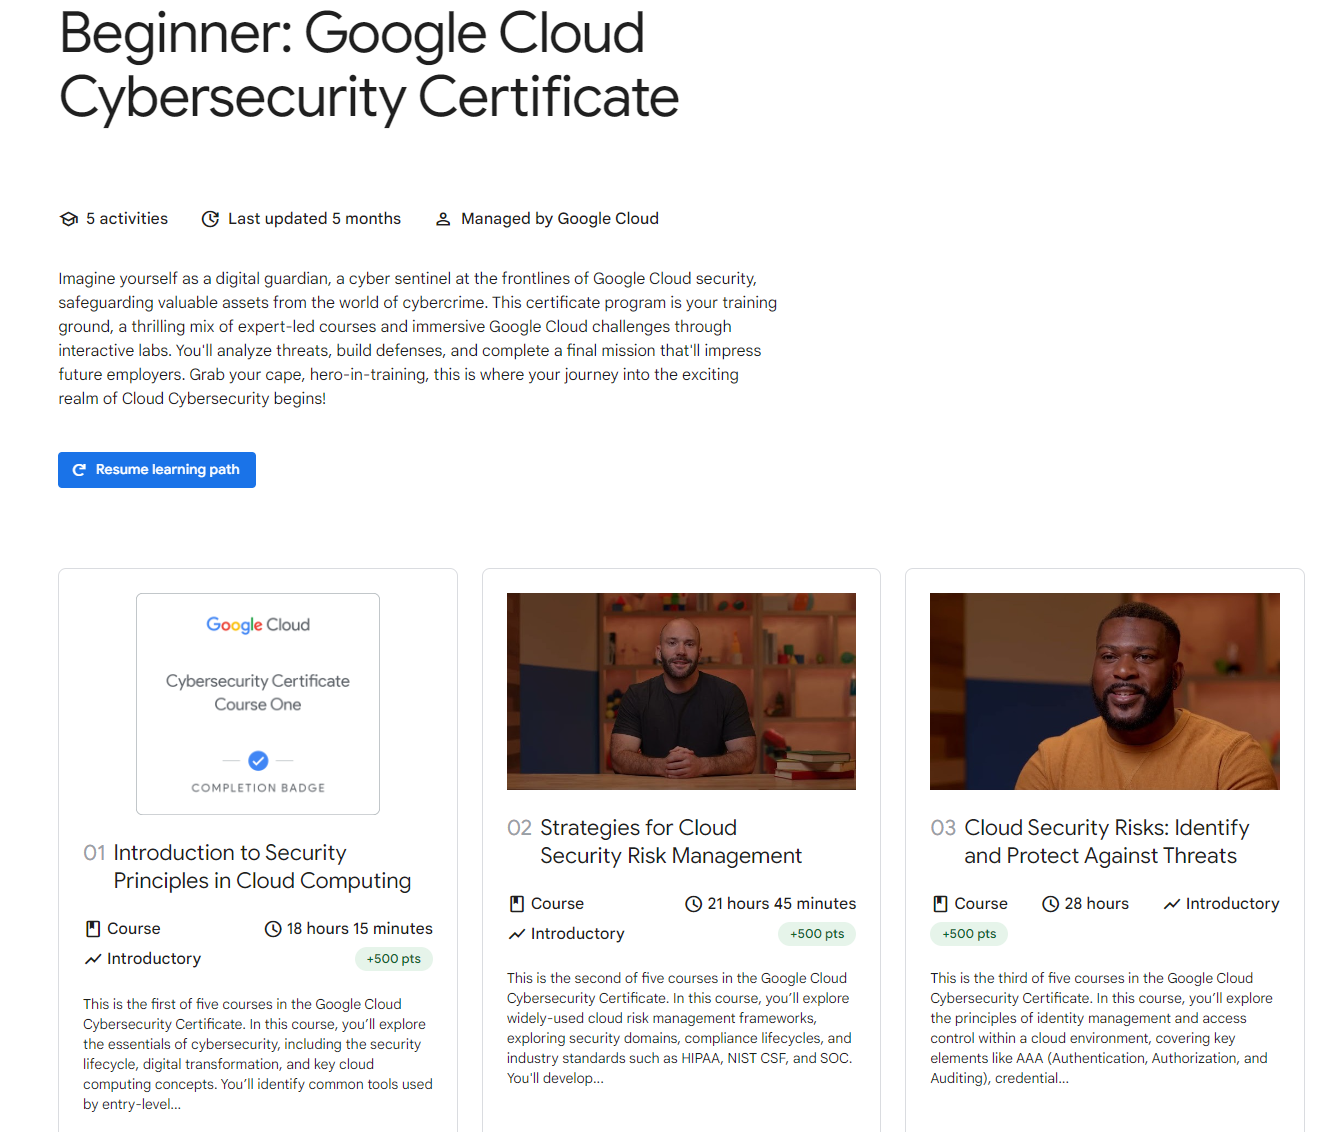The image size is (1336, 1132).
Task: Click the clock icon beside Last updated
Action: (210, 219)
